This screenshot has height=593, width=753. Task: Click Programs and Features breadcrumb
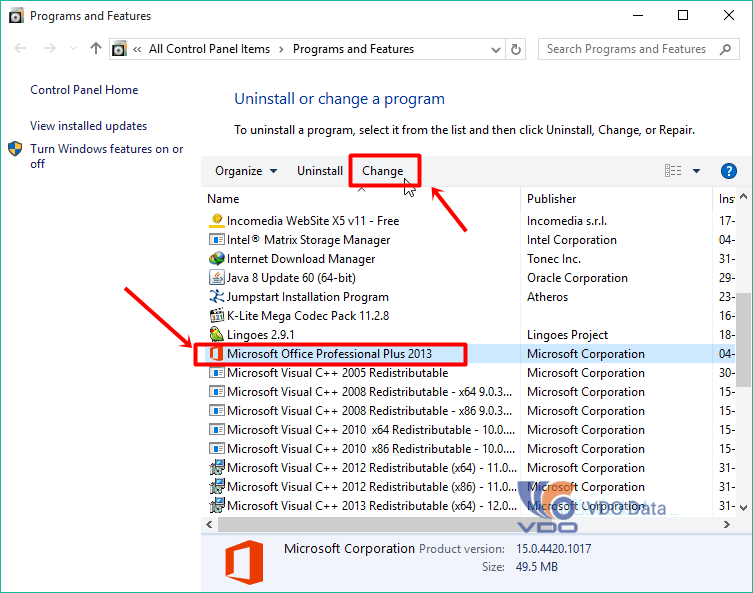click(353, 49)
